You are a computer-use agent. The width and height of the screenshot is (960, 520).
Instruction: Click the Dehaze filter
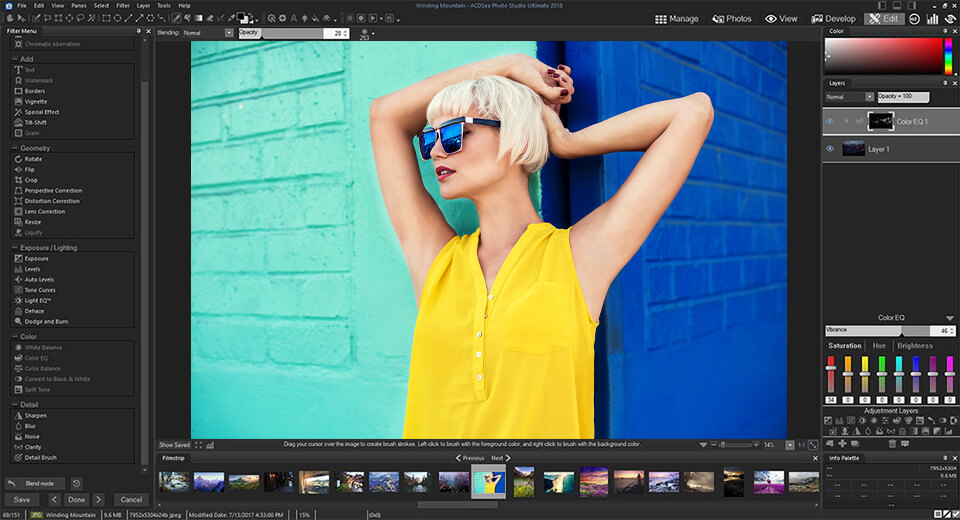click(x=35, y=311)
